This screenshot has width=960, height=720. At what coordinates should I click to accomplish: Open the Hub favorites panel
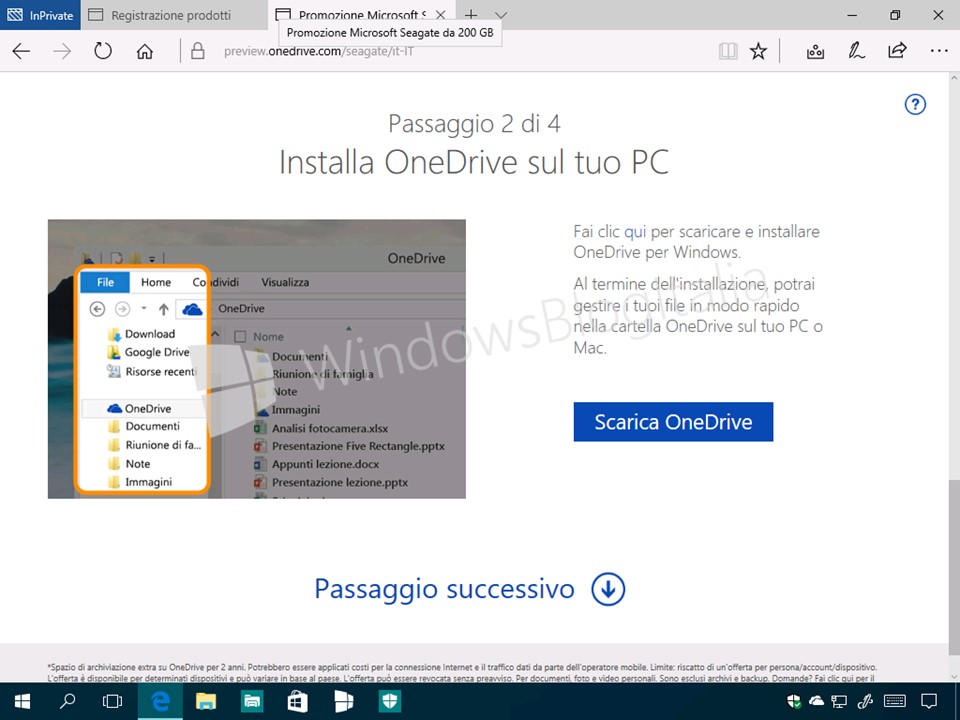(x=815, y=51)
